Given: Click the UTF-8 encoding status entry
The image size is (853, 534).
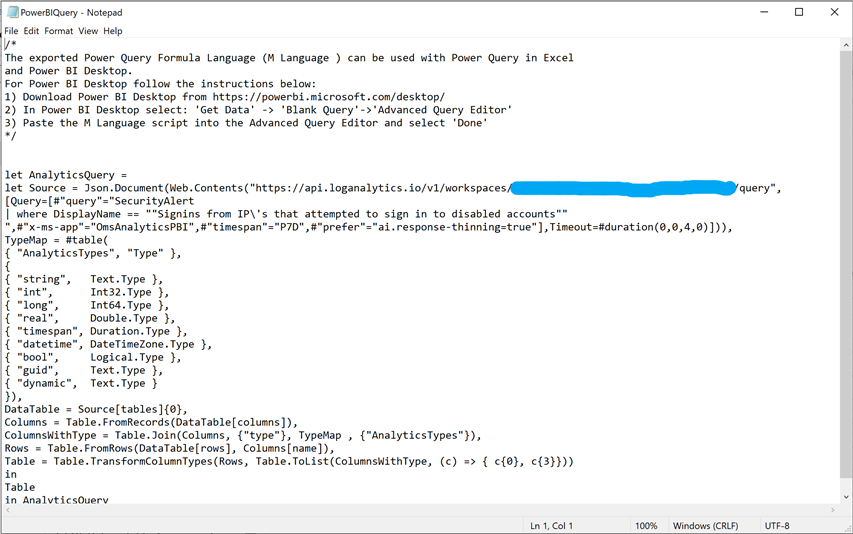Looking at the screenshot, I should (x=777, y=526).
